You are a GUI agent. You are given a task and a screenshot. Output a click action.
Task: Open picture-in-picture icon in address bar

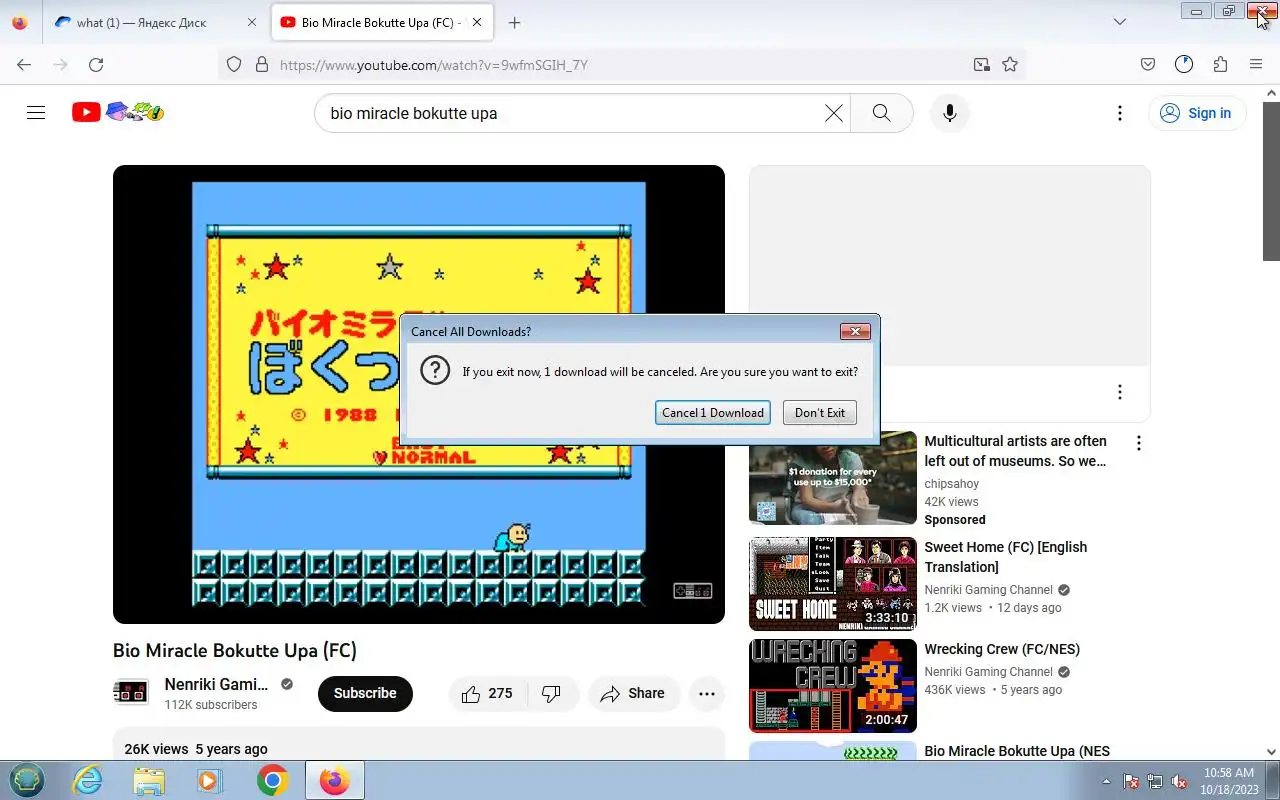(x=982, y=64)
